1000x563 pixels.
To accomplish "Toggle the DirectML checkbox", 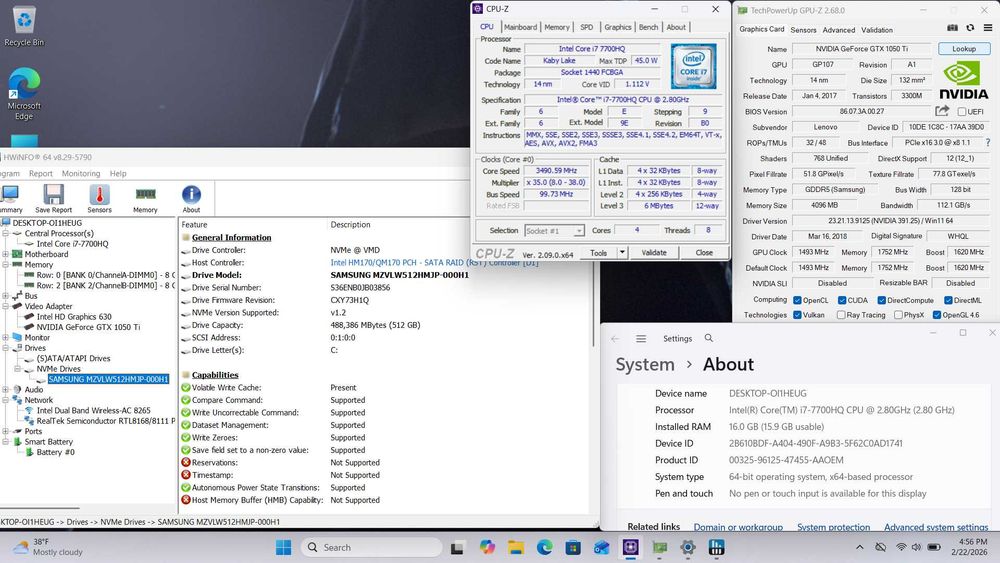I will pos(948,300).
